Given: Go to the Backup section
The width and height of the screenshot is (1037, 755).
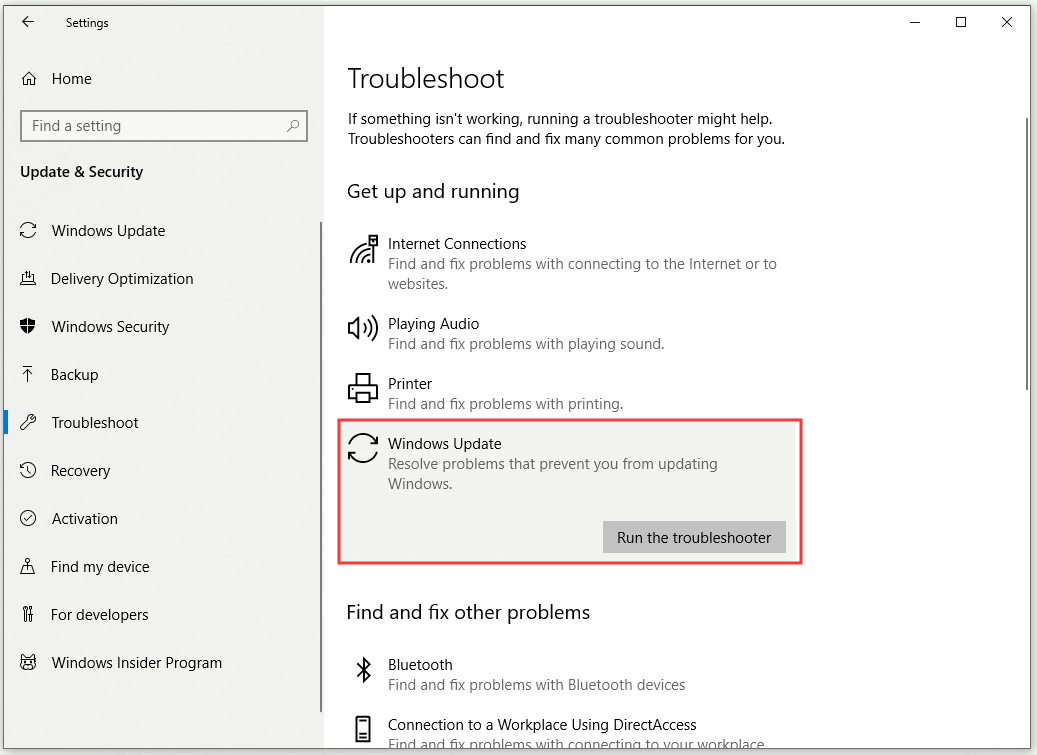Looking at the screenshot, I should click(75, 375).
